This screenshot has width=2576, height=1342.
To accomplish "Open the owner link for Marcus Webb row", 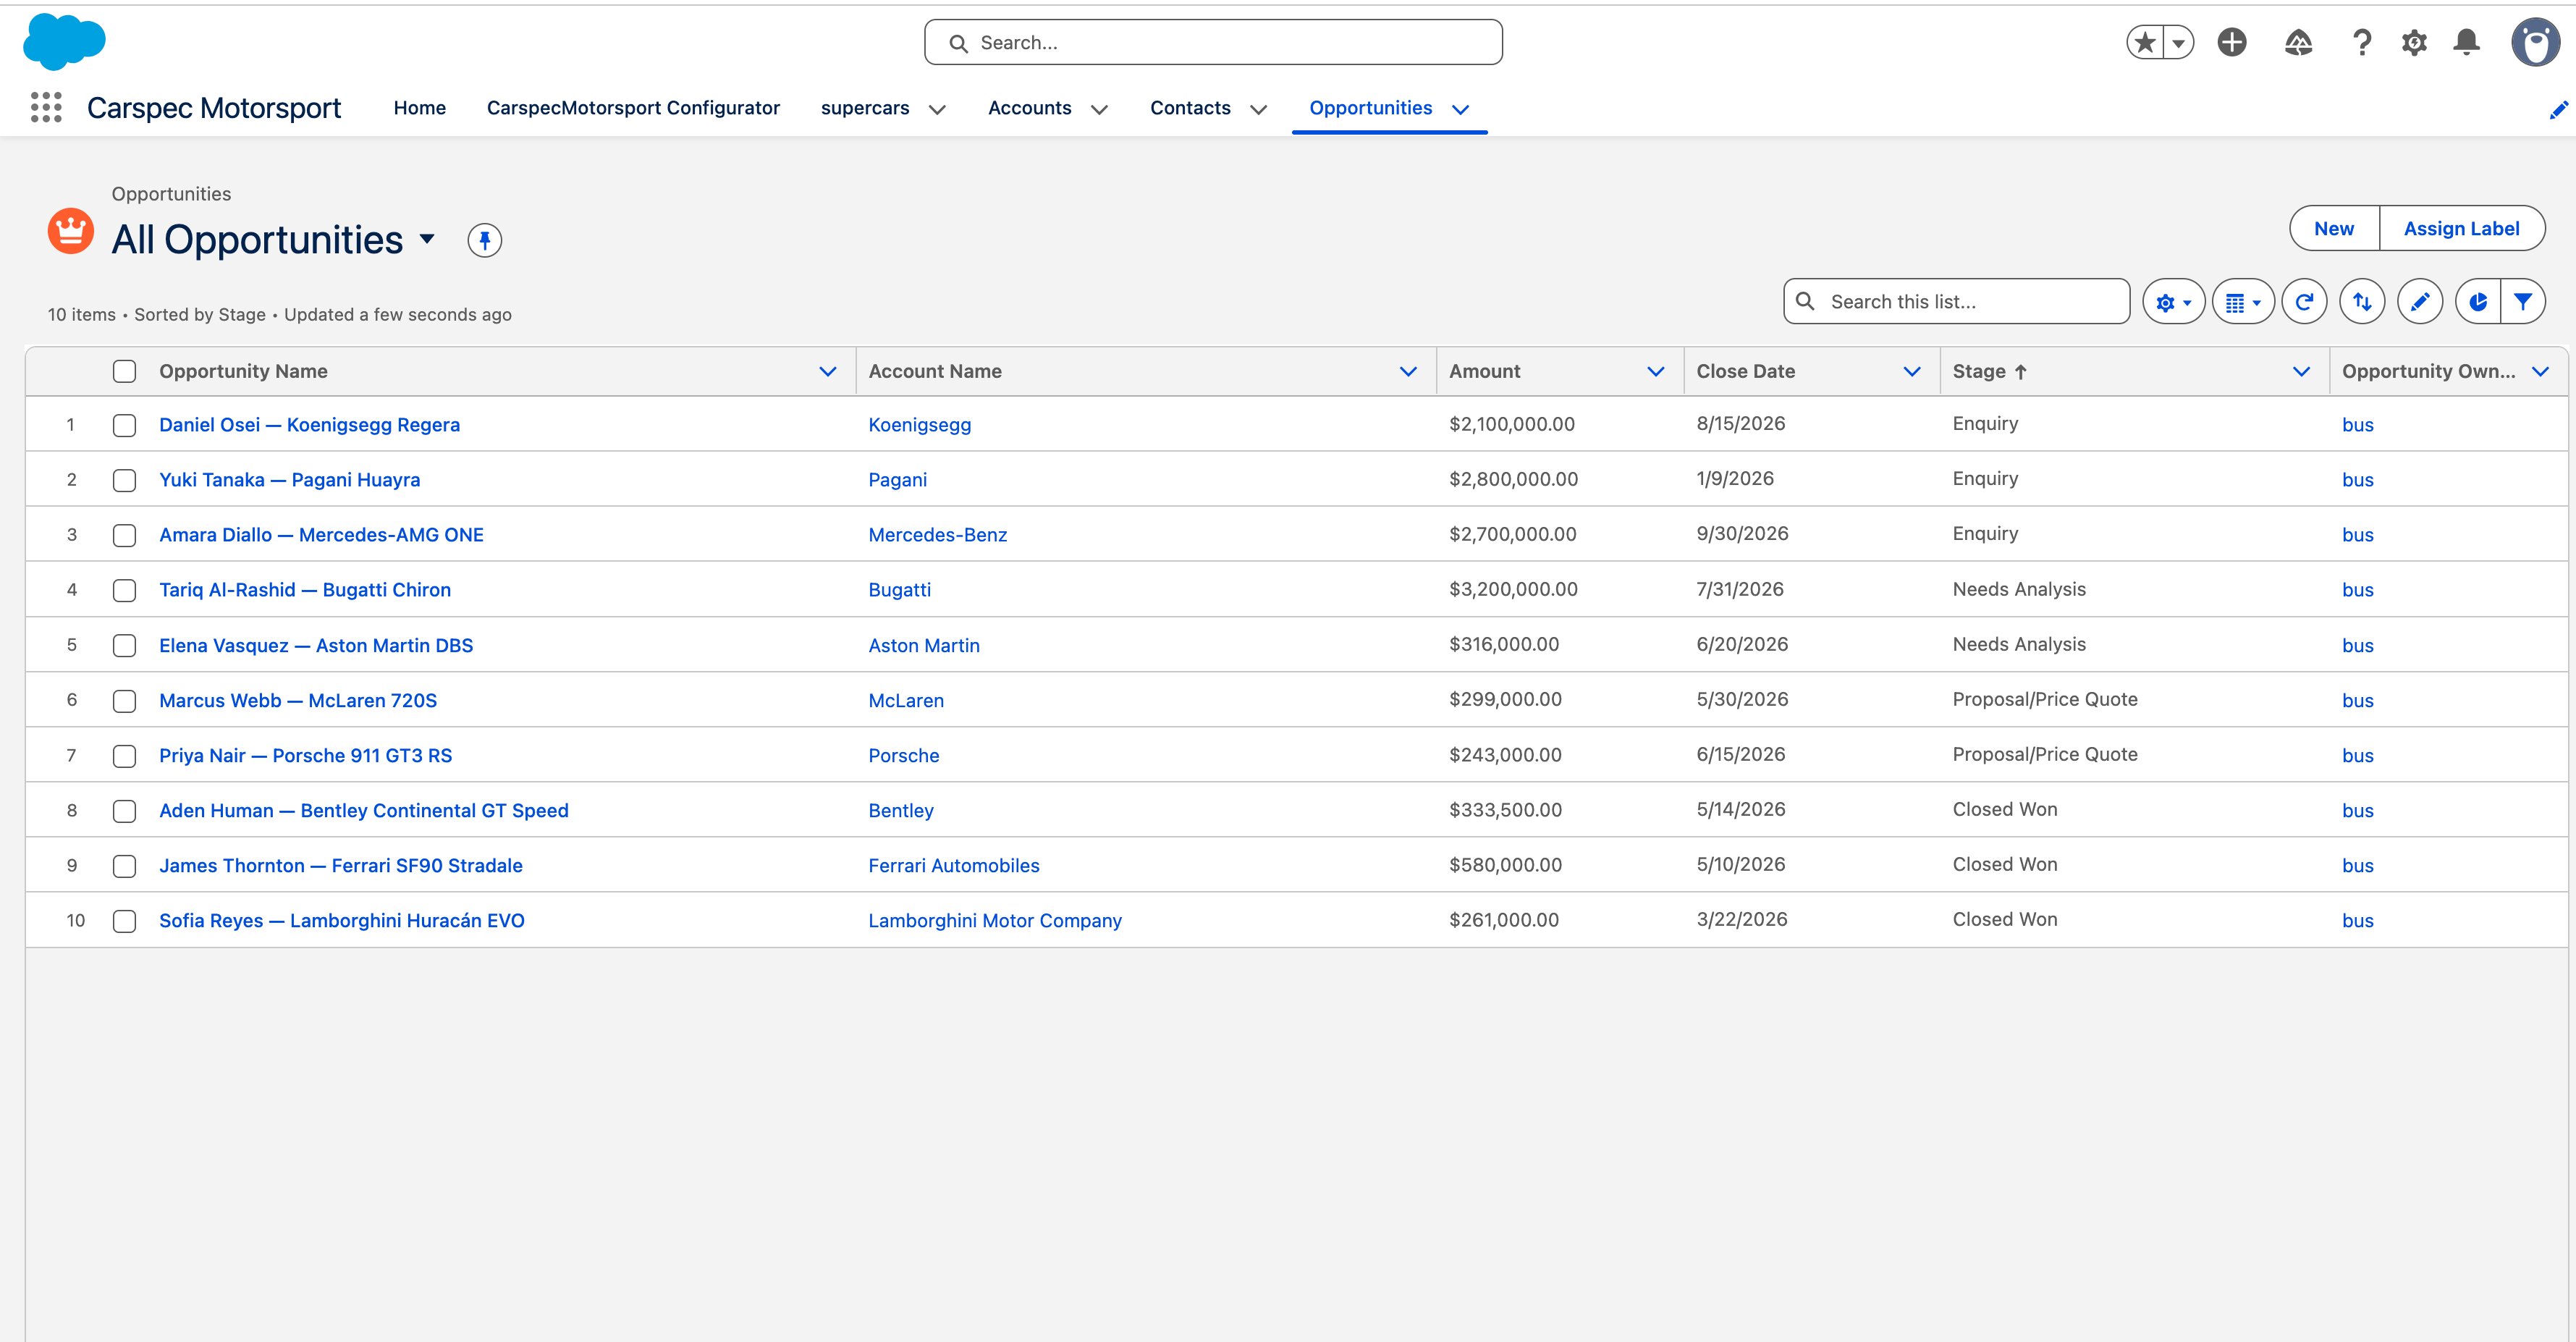I will [2358, 700].
